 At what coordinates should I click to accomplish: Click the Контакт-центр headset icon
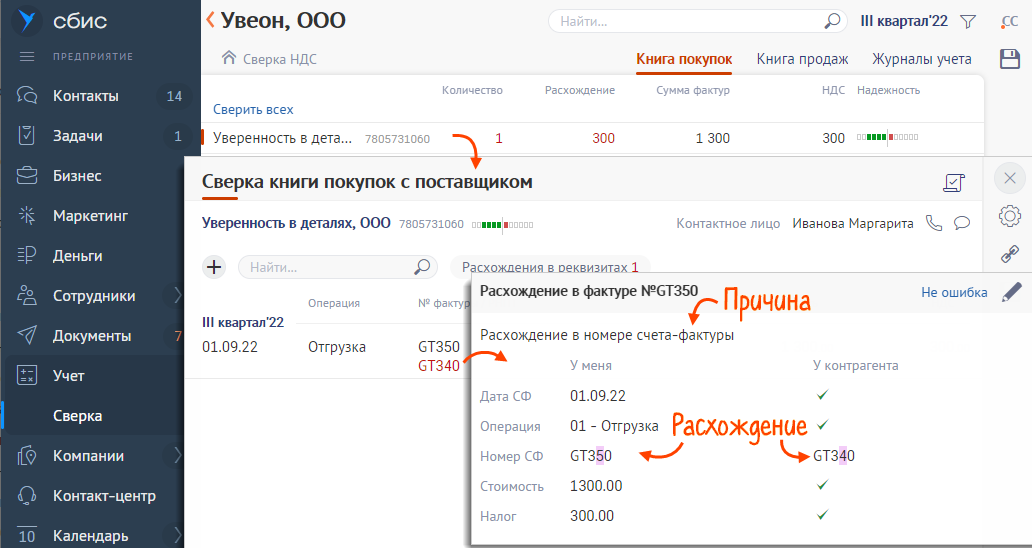coord(27,496)
